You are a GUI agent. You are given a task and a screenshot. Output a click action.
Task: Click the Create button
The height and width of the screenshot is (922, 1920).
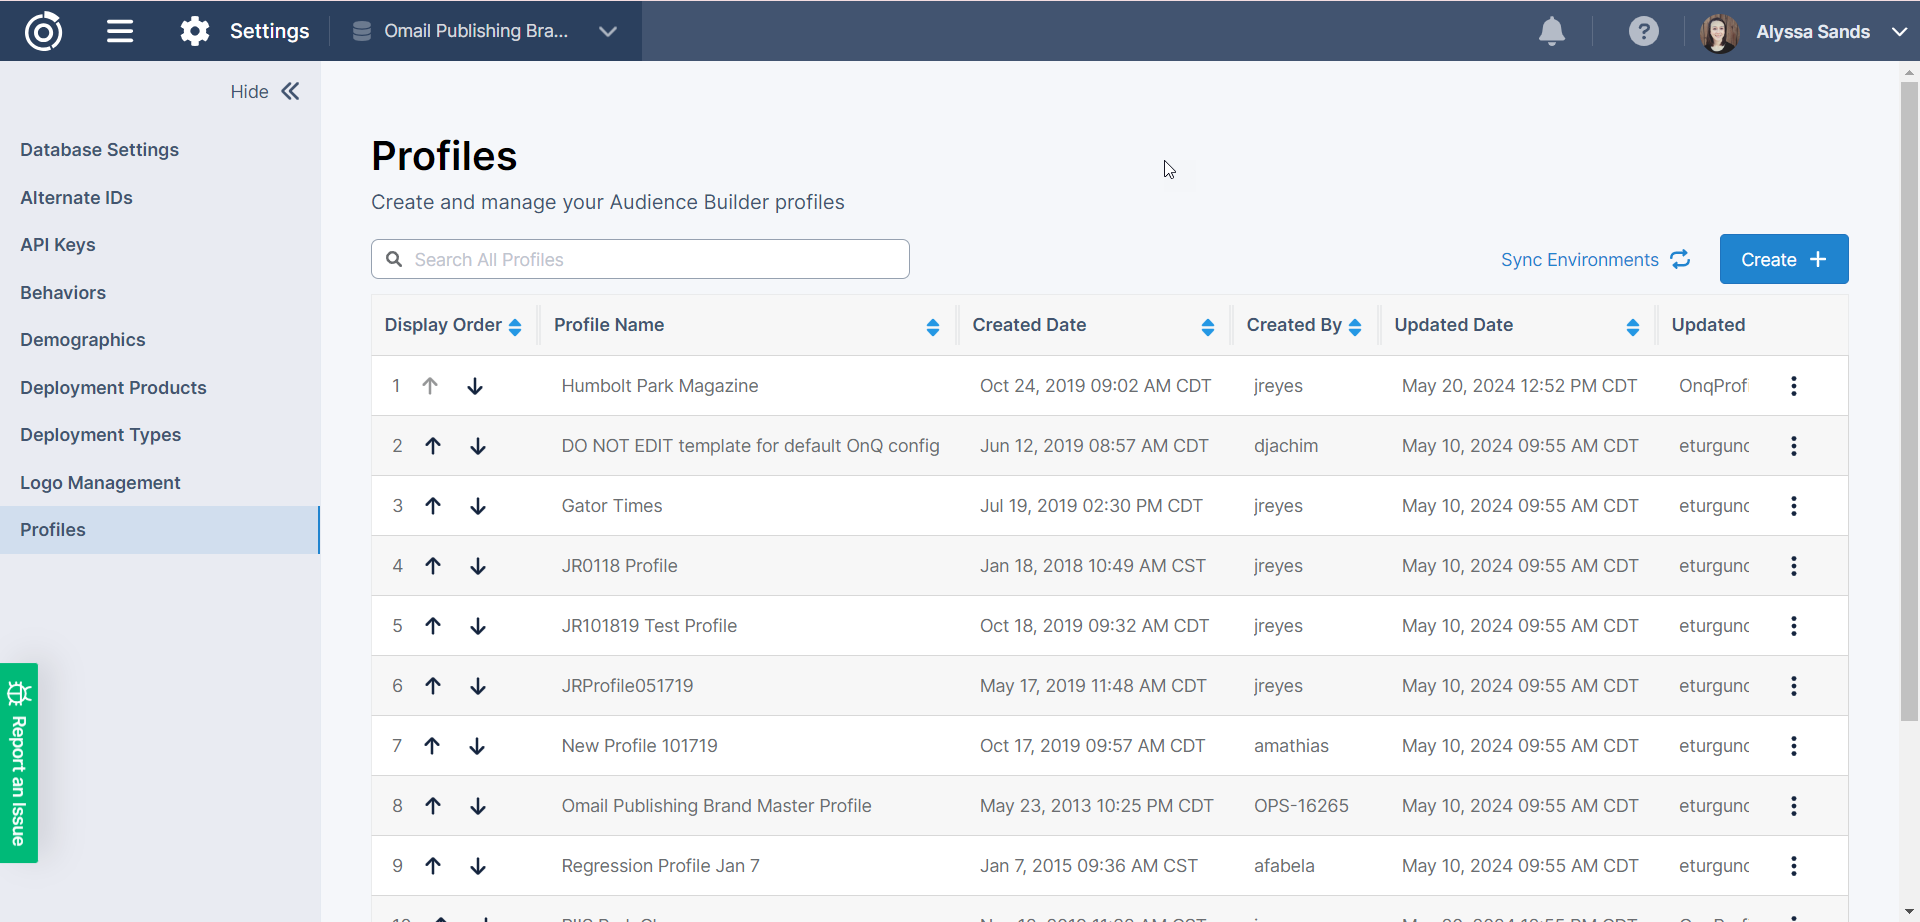pos(1783,260)
